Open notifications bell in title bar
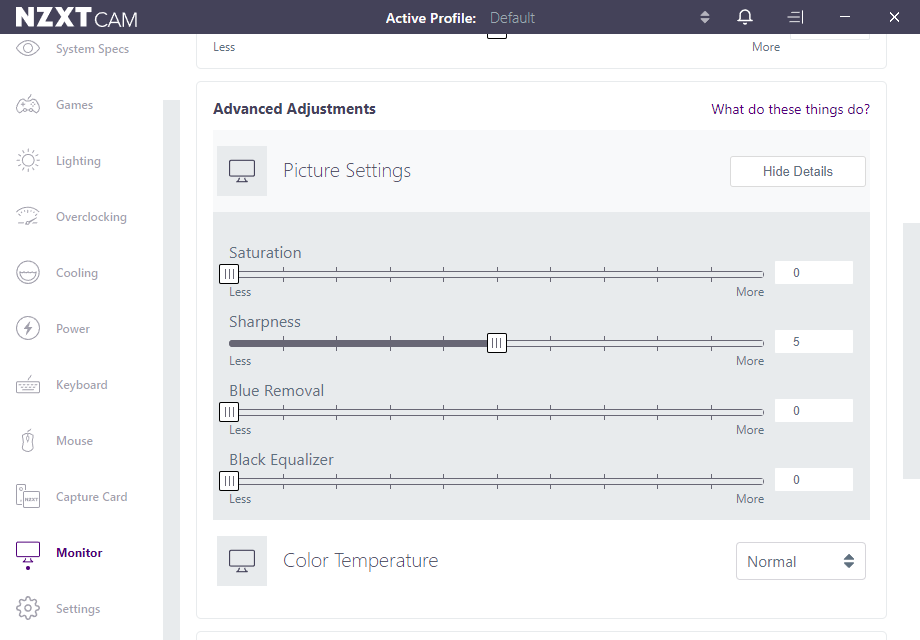The height and width of the screenshot is (640, 920). coord(745,17)
